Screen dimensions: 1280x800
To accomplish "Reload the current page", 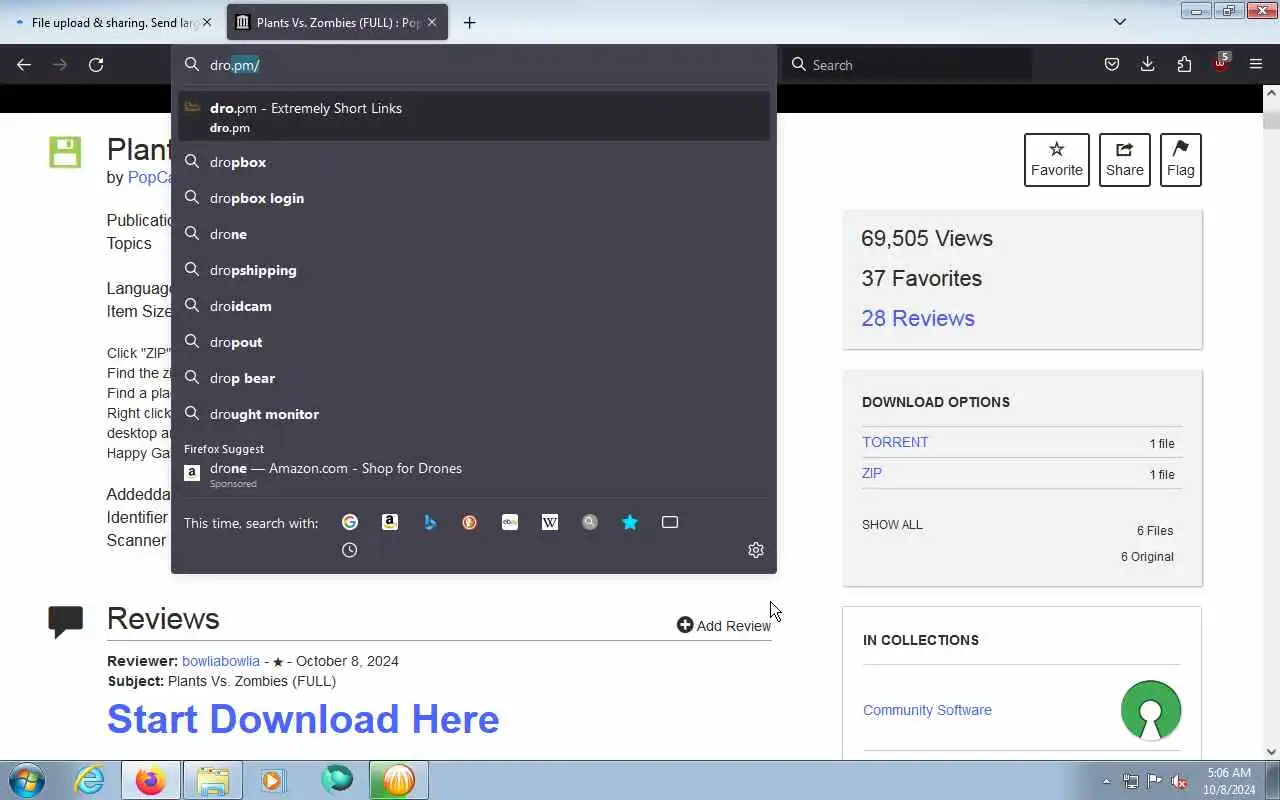I will point(96,65).
